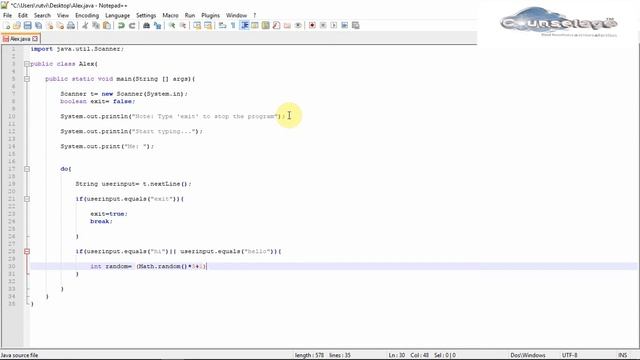Click 'Dos\Windows' line ending in status bar

tap(528, 355)
